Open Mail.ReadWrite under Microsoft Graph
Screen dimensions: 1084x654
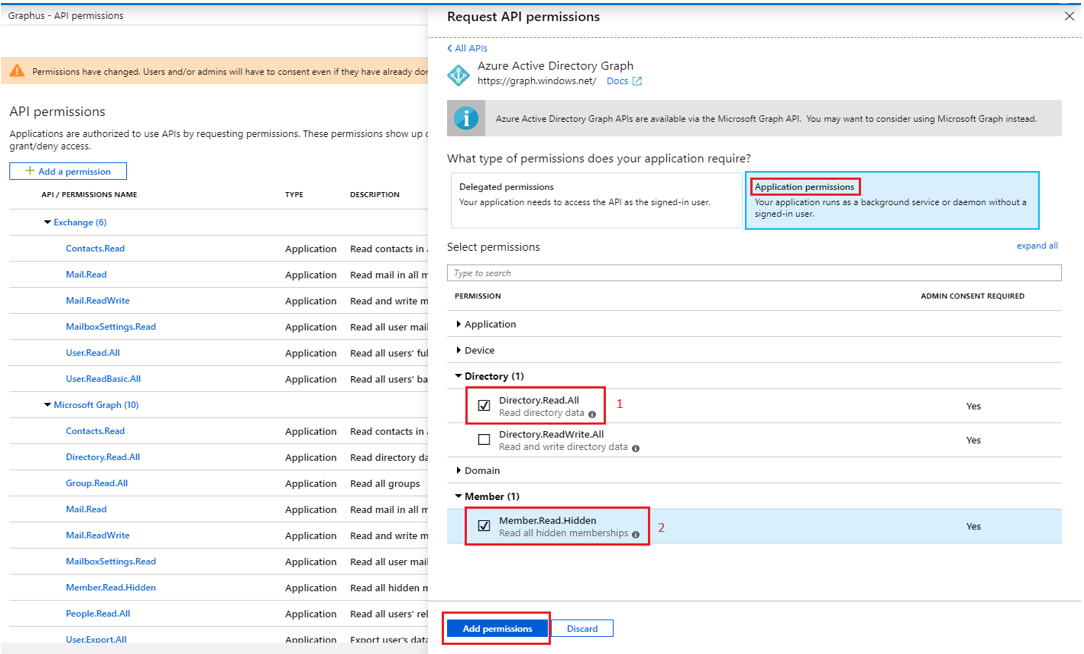pyautogui.click(x=97, y=536)
